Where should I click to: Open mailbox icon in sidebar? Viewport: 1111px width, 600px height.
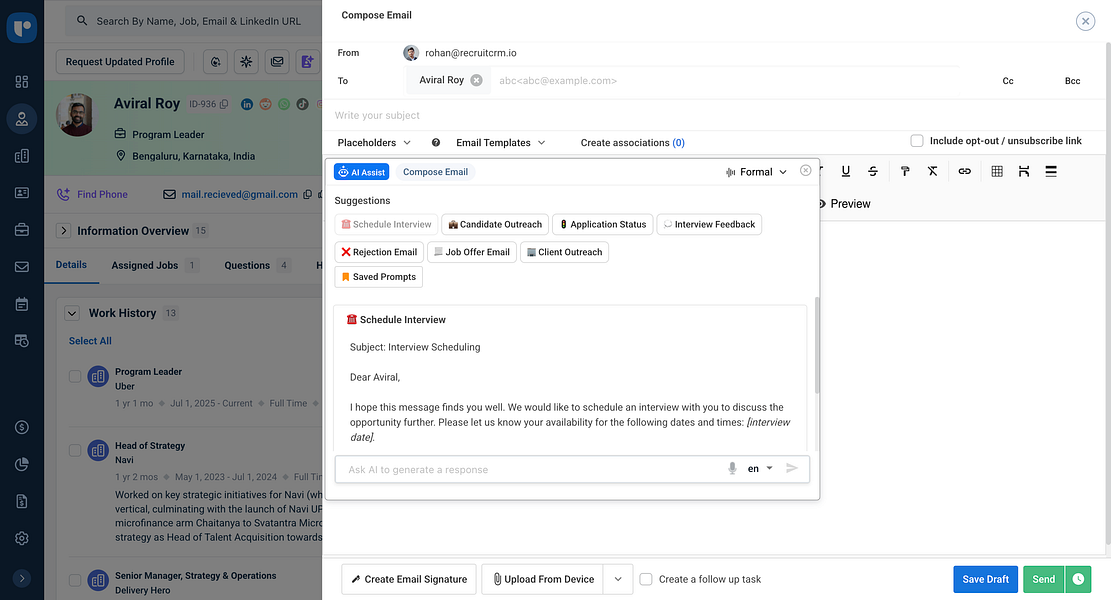coord(22,267)
